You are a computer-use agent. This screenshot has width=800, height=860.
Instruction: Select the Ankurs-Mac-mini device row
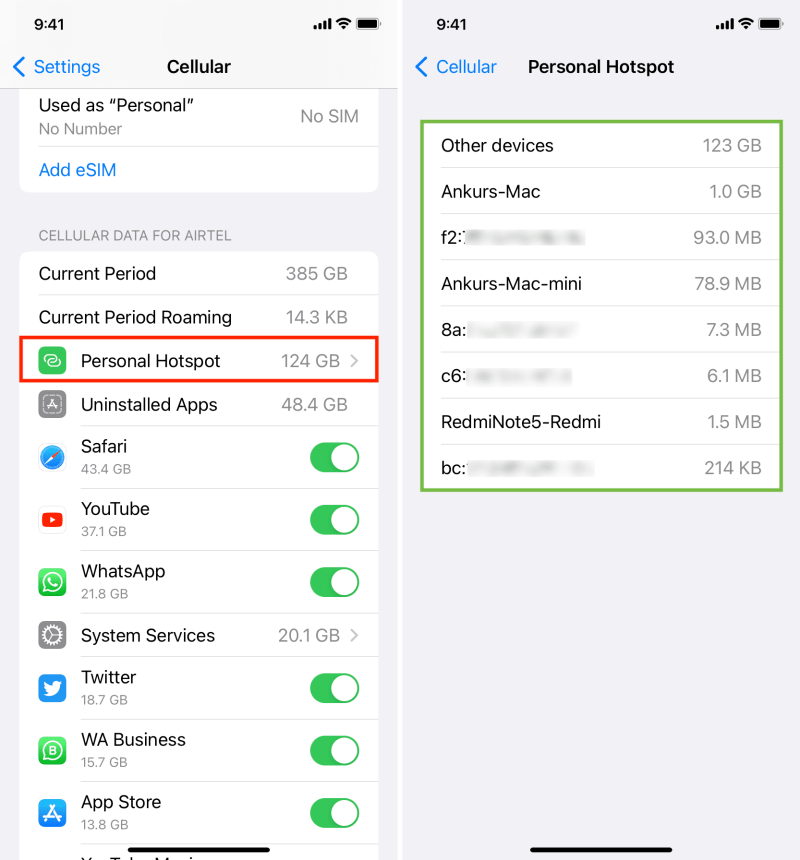click(601, 284)
